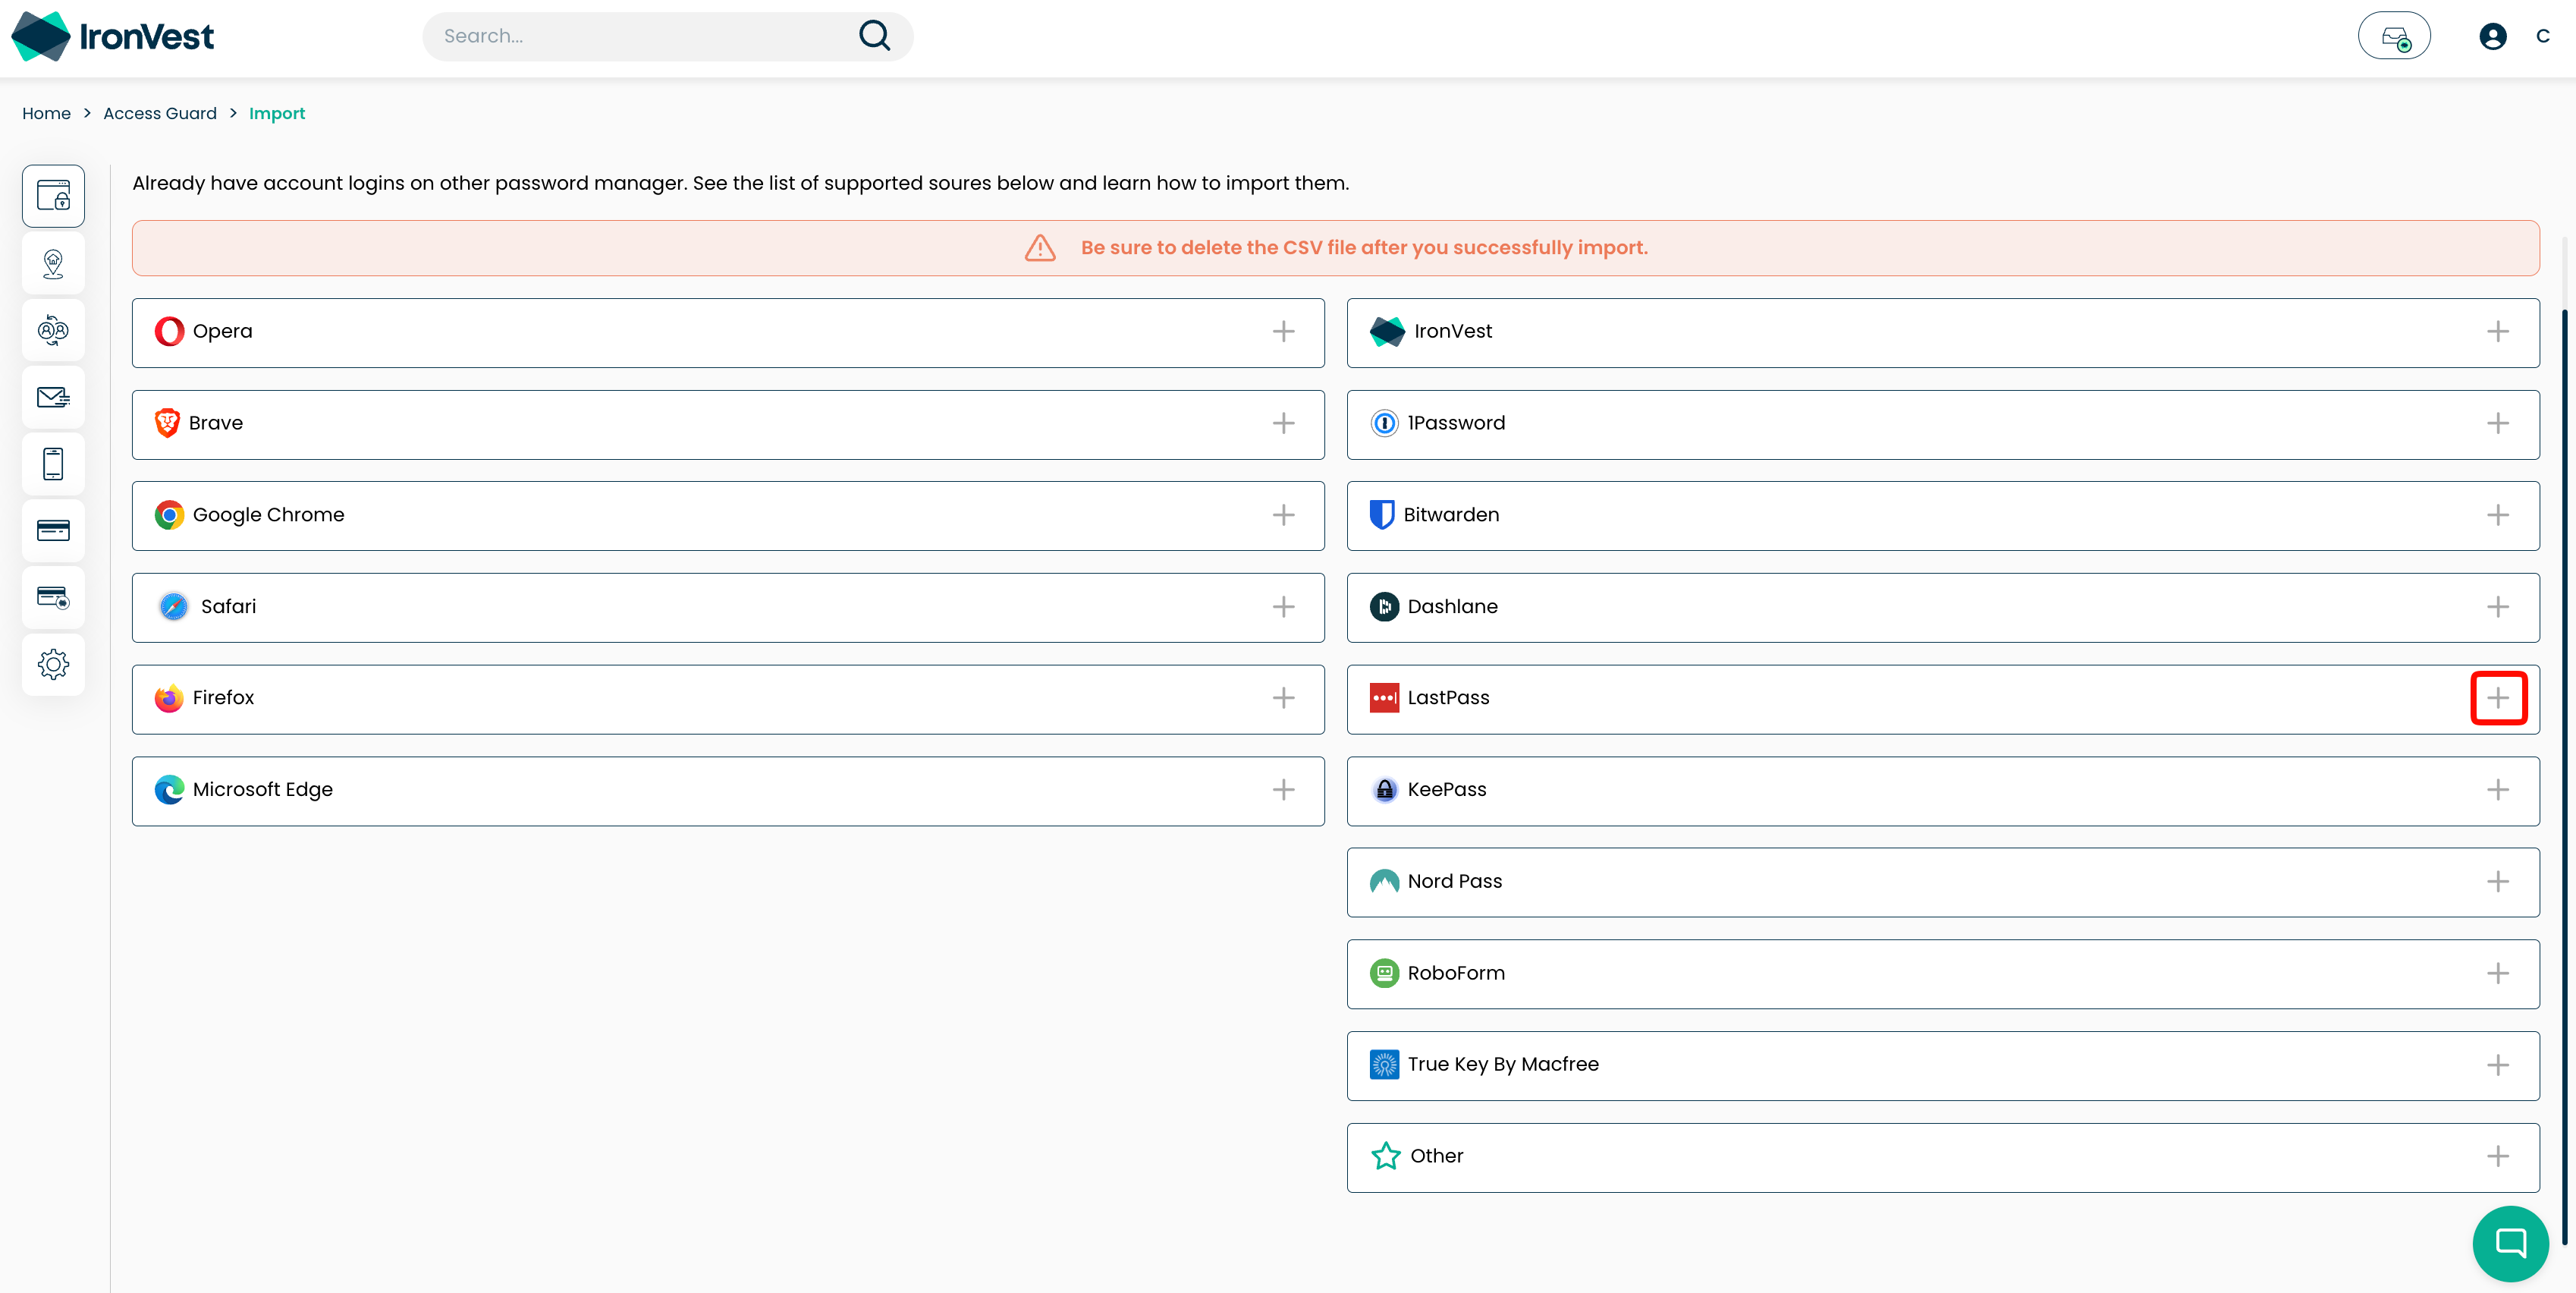This screenshot has height=1293, width=2576.
Task: Click the red LastPass logo
Action: 1384,698
